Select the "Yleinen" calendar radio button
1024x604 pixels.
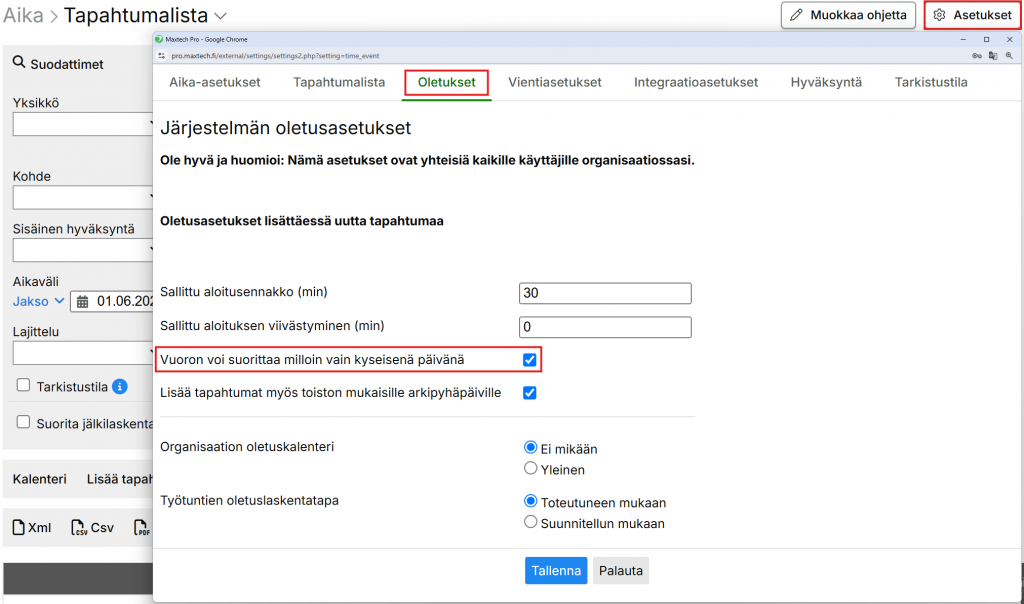click(x=531, y=469)
